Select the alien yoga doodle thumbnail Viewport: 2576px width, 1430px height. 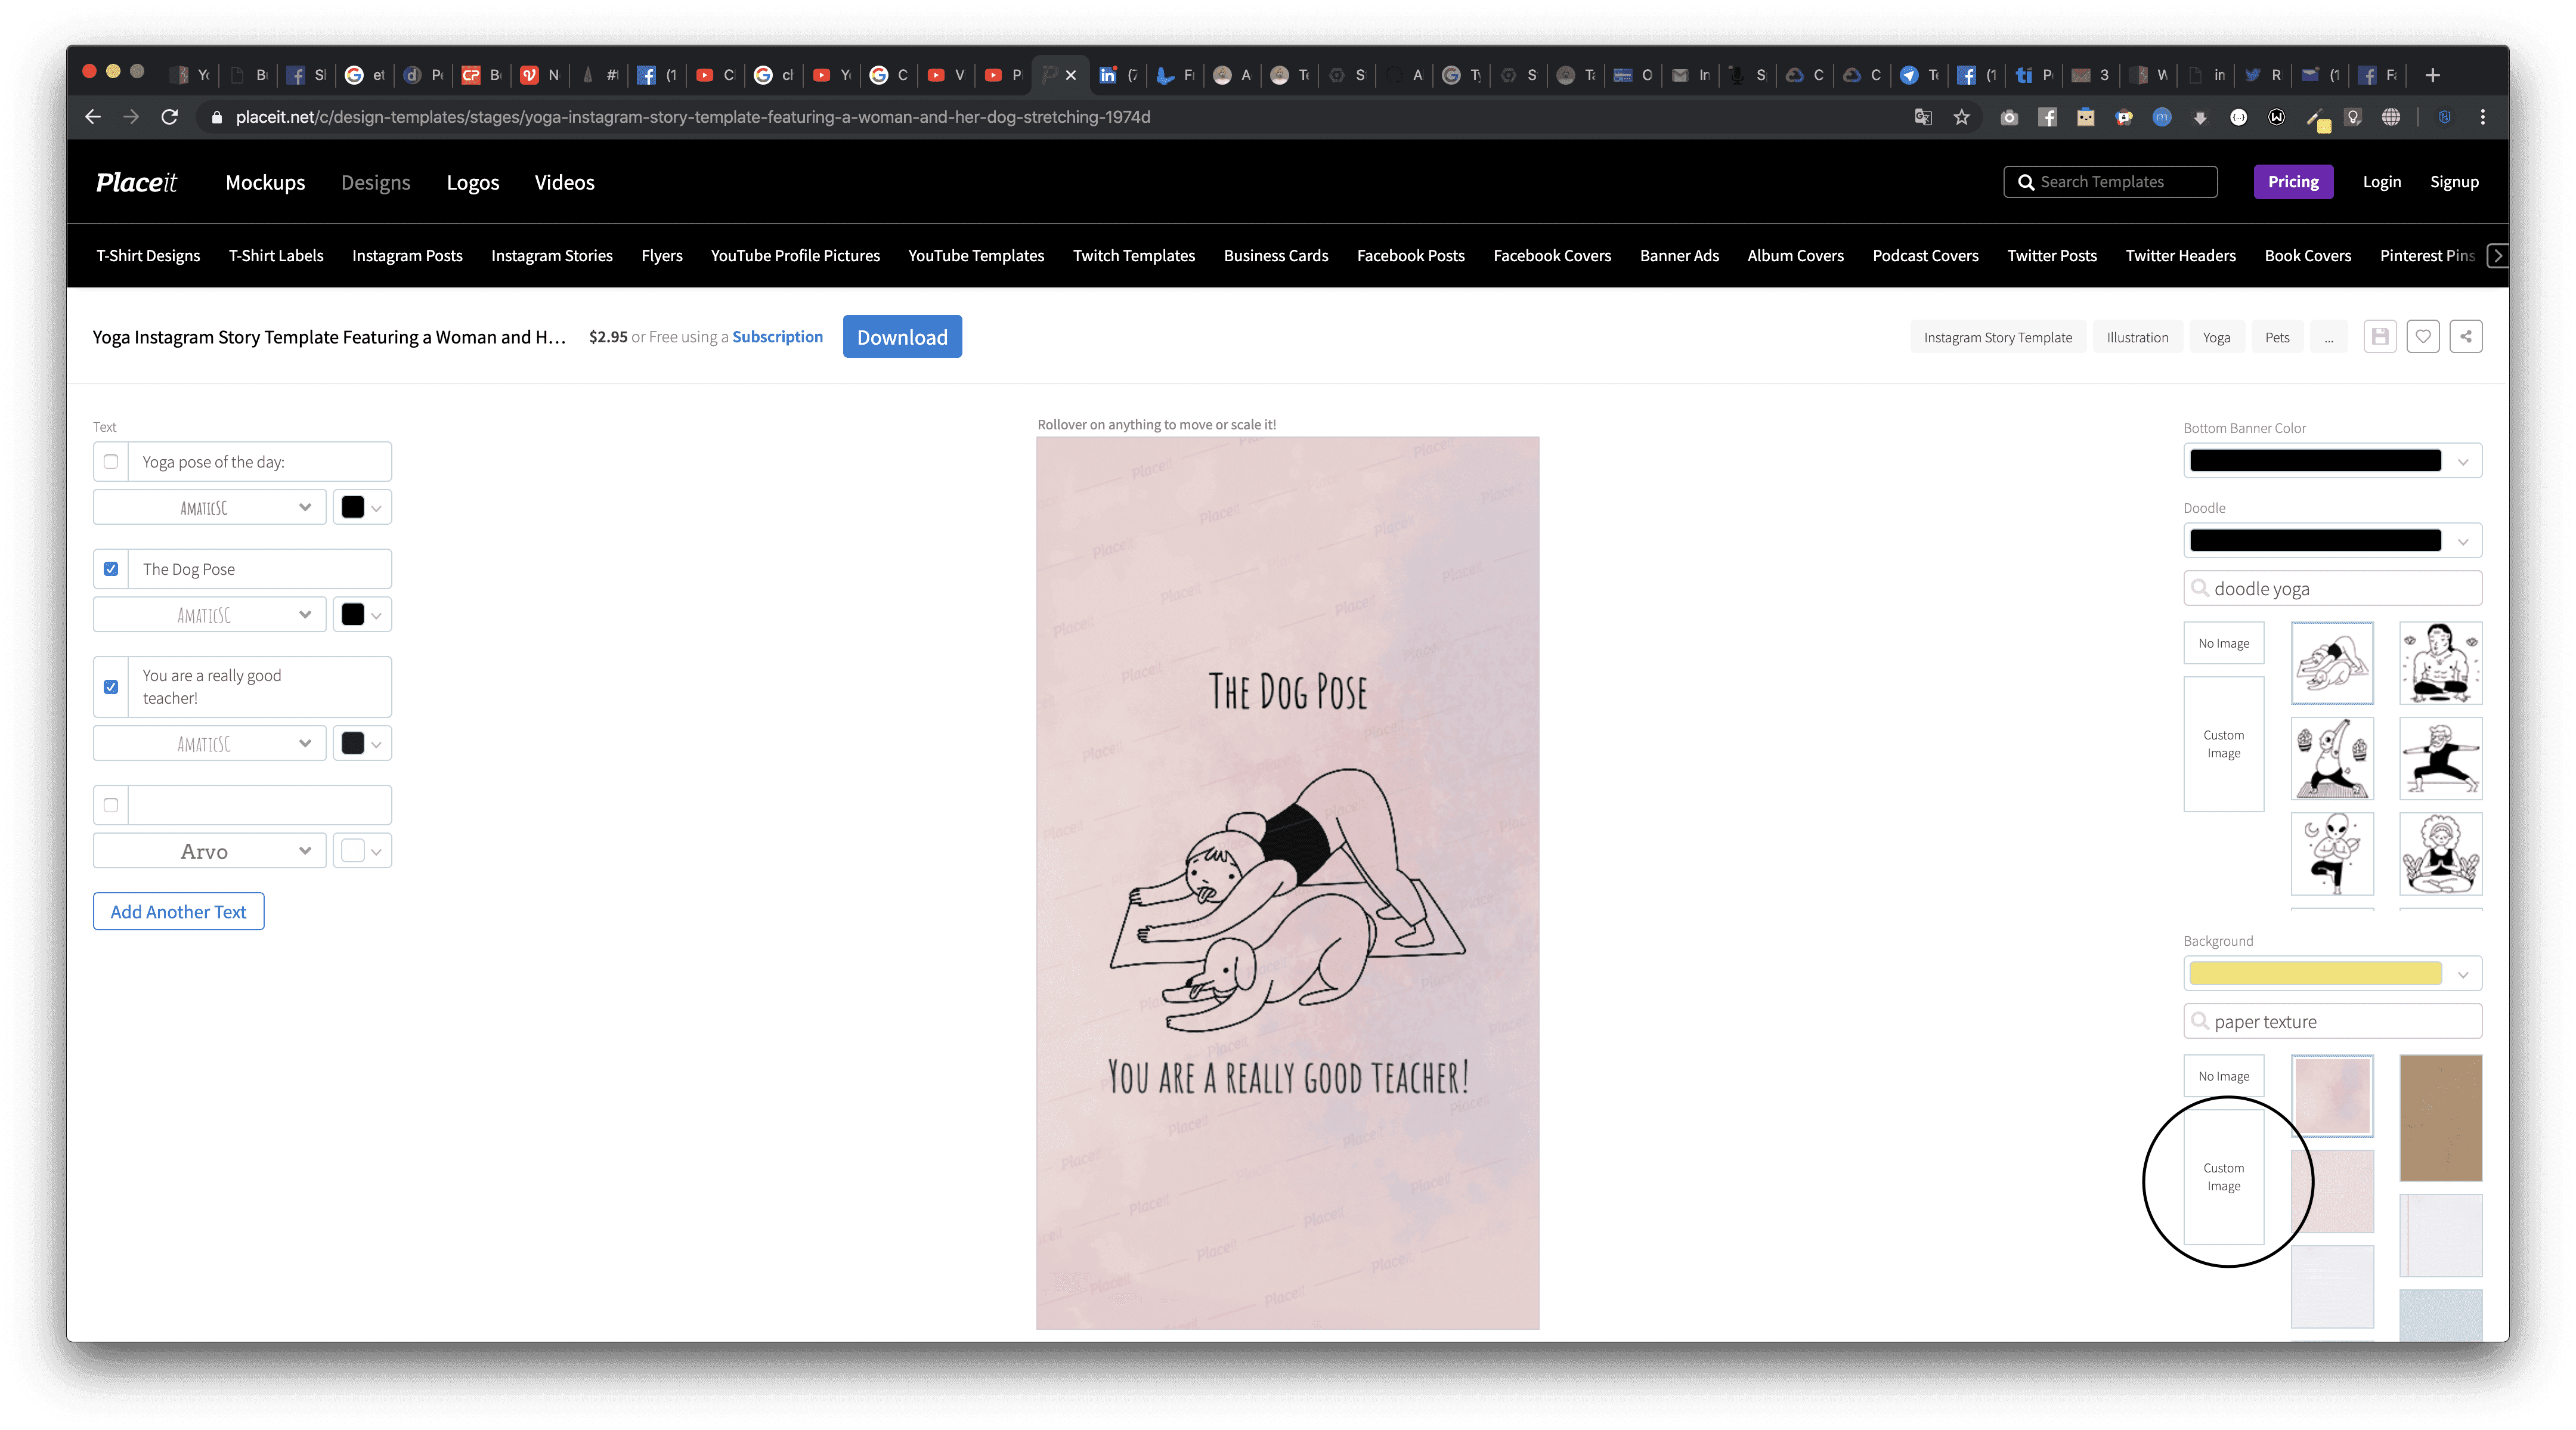pyautogui.click(x=2331, y=853)
